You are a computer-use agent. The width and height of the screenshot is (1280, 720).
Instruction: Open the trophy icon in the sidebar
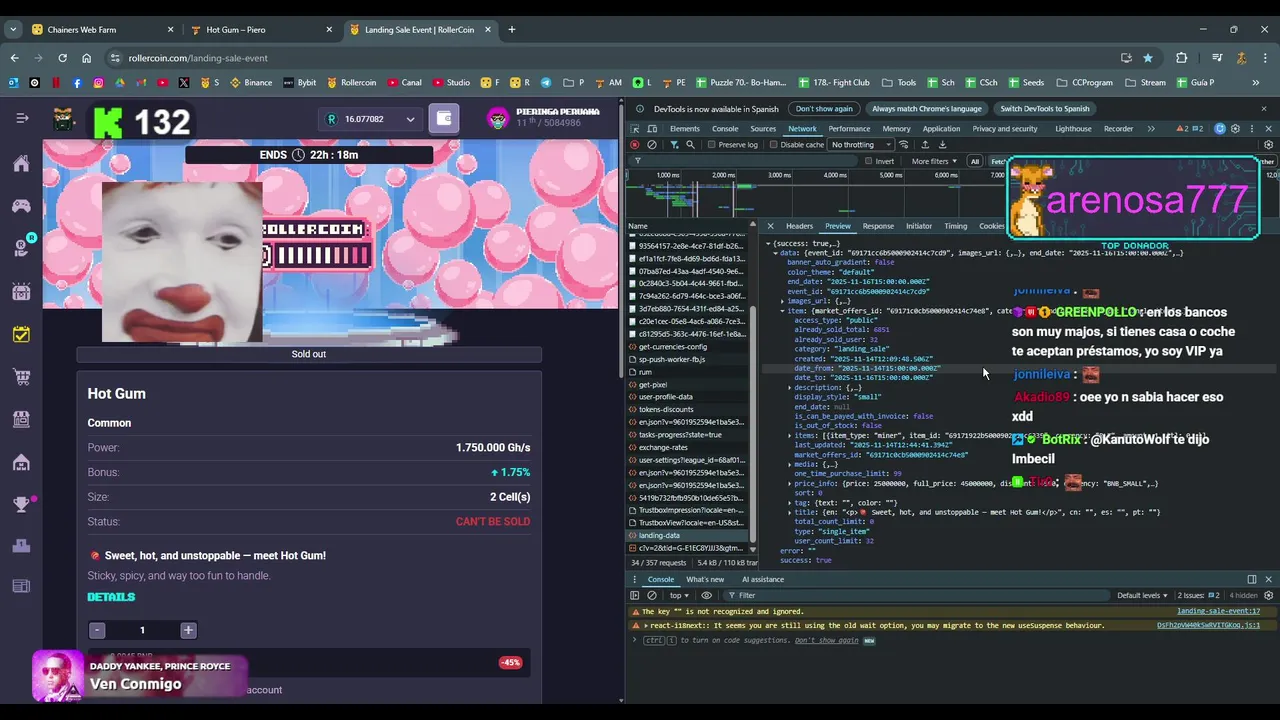(21, 504)
